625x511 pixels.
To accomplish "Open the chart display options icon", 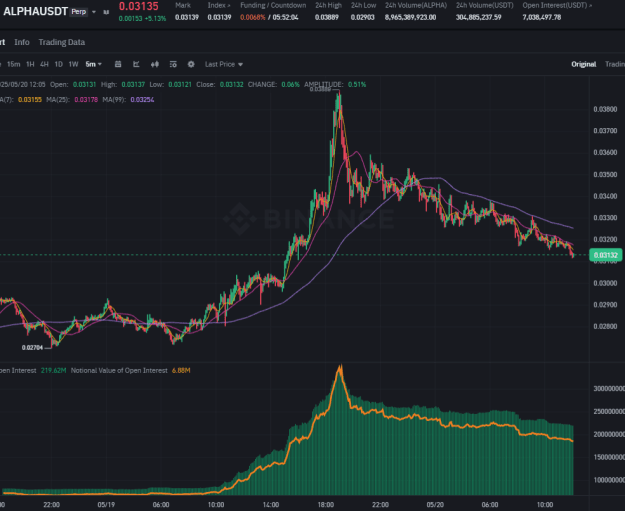I will [173, 64].
